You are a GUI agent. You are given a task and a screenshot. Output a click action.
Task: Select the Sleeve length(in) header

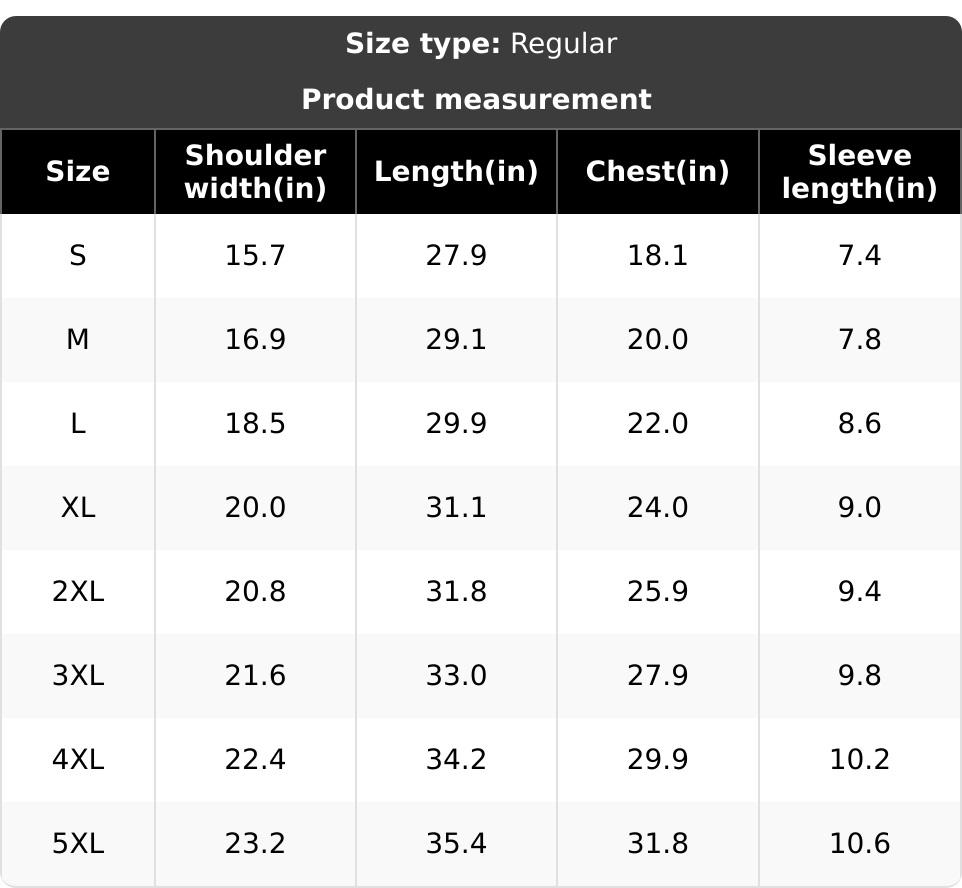(x=859, y=171)
